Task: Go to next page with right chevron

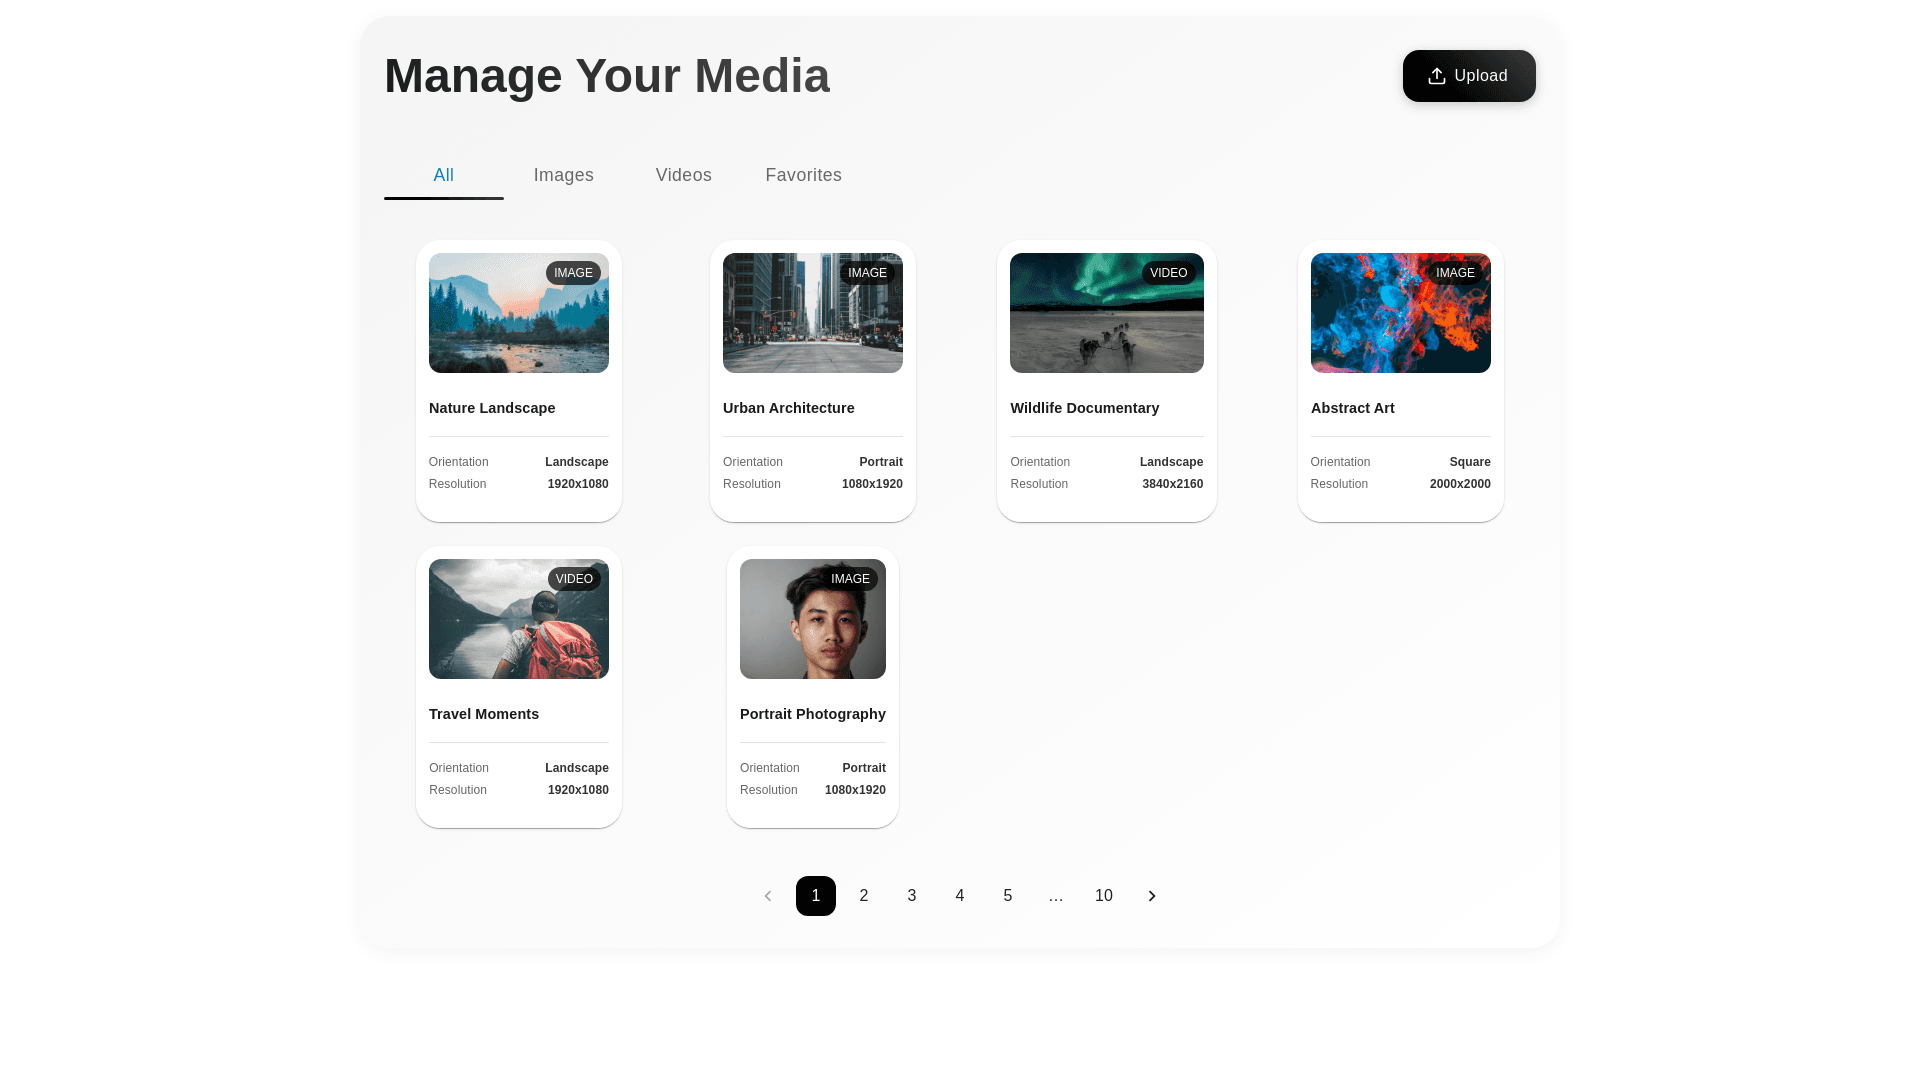Action: pyautogui.click(x=1151, y=896)
